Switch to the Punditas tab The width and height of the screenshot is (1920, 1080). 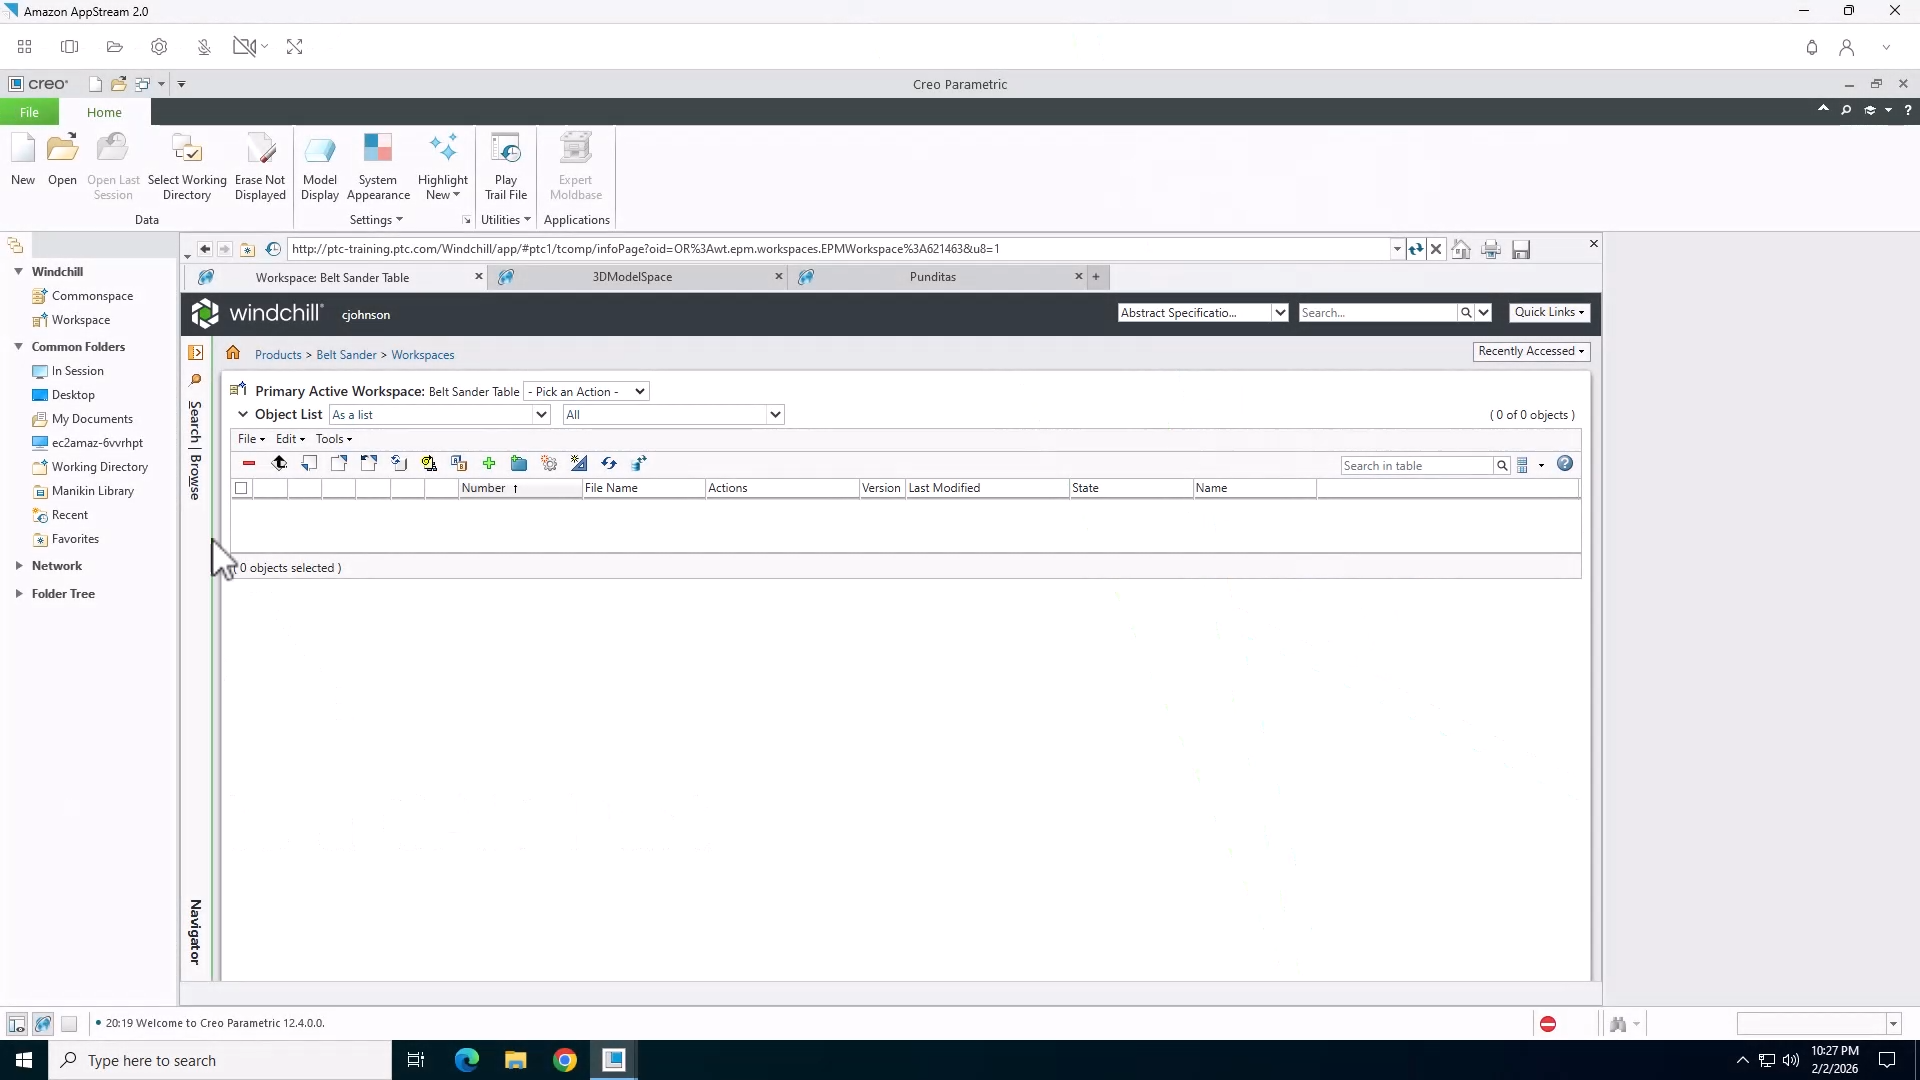[933, 277]
